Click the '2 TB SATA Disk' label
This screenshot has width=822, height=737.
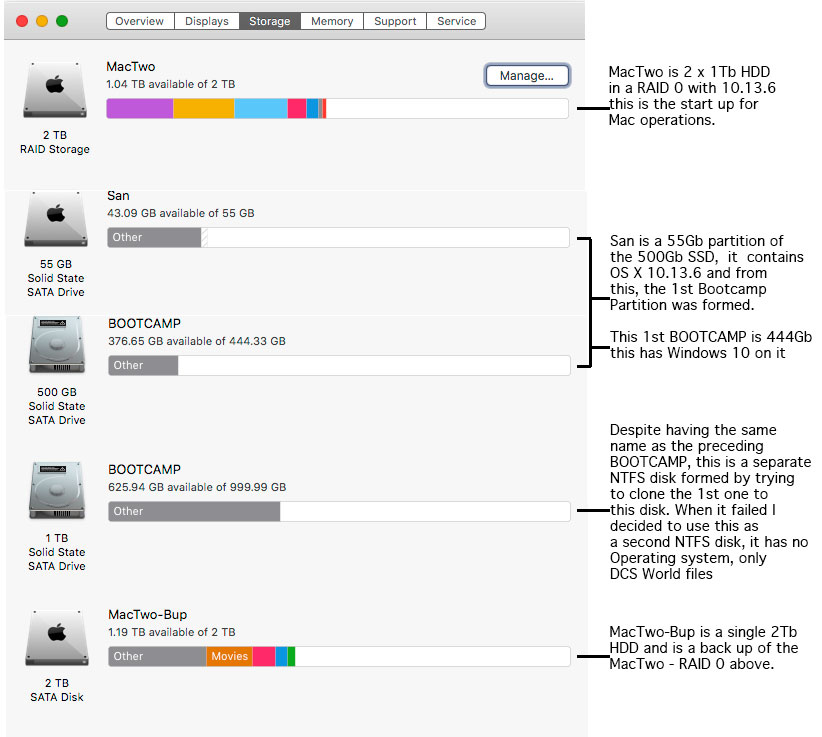coord(57,690)
